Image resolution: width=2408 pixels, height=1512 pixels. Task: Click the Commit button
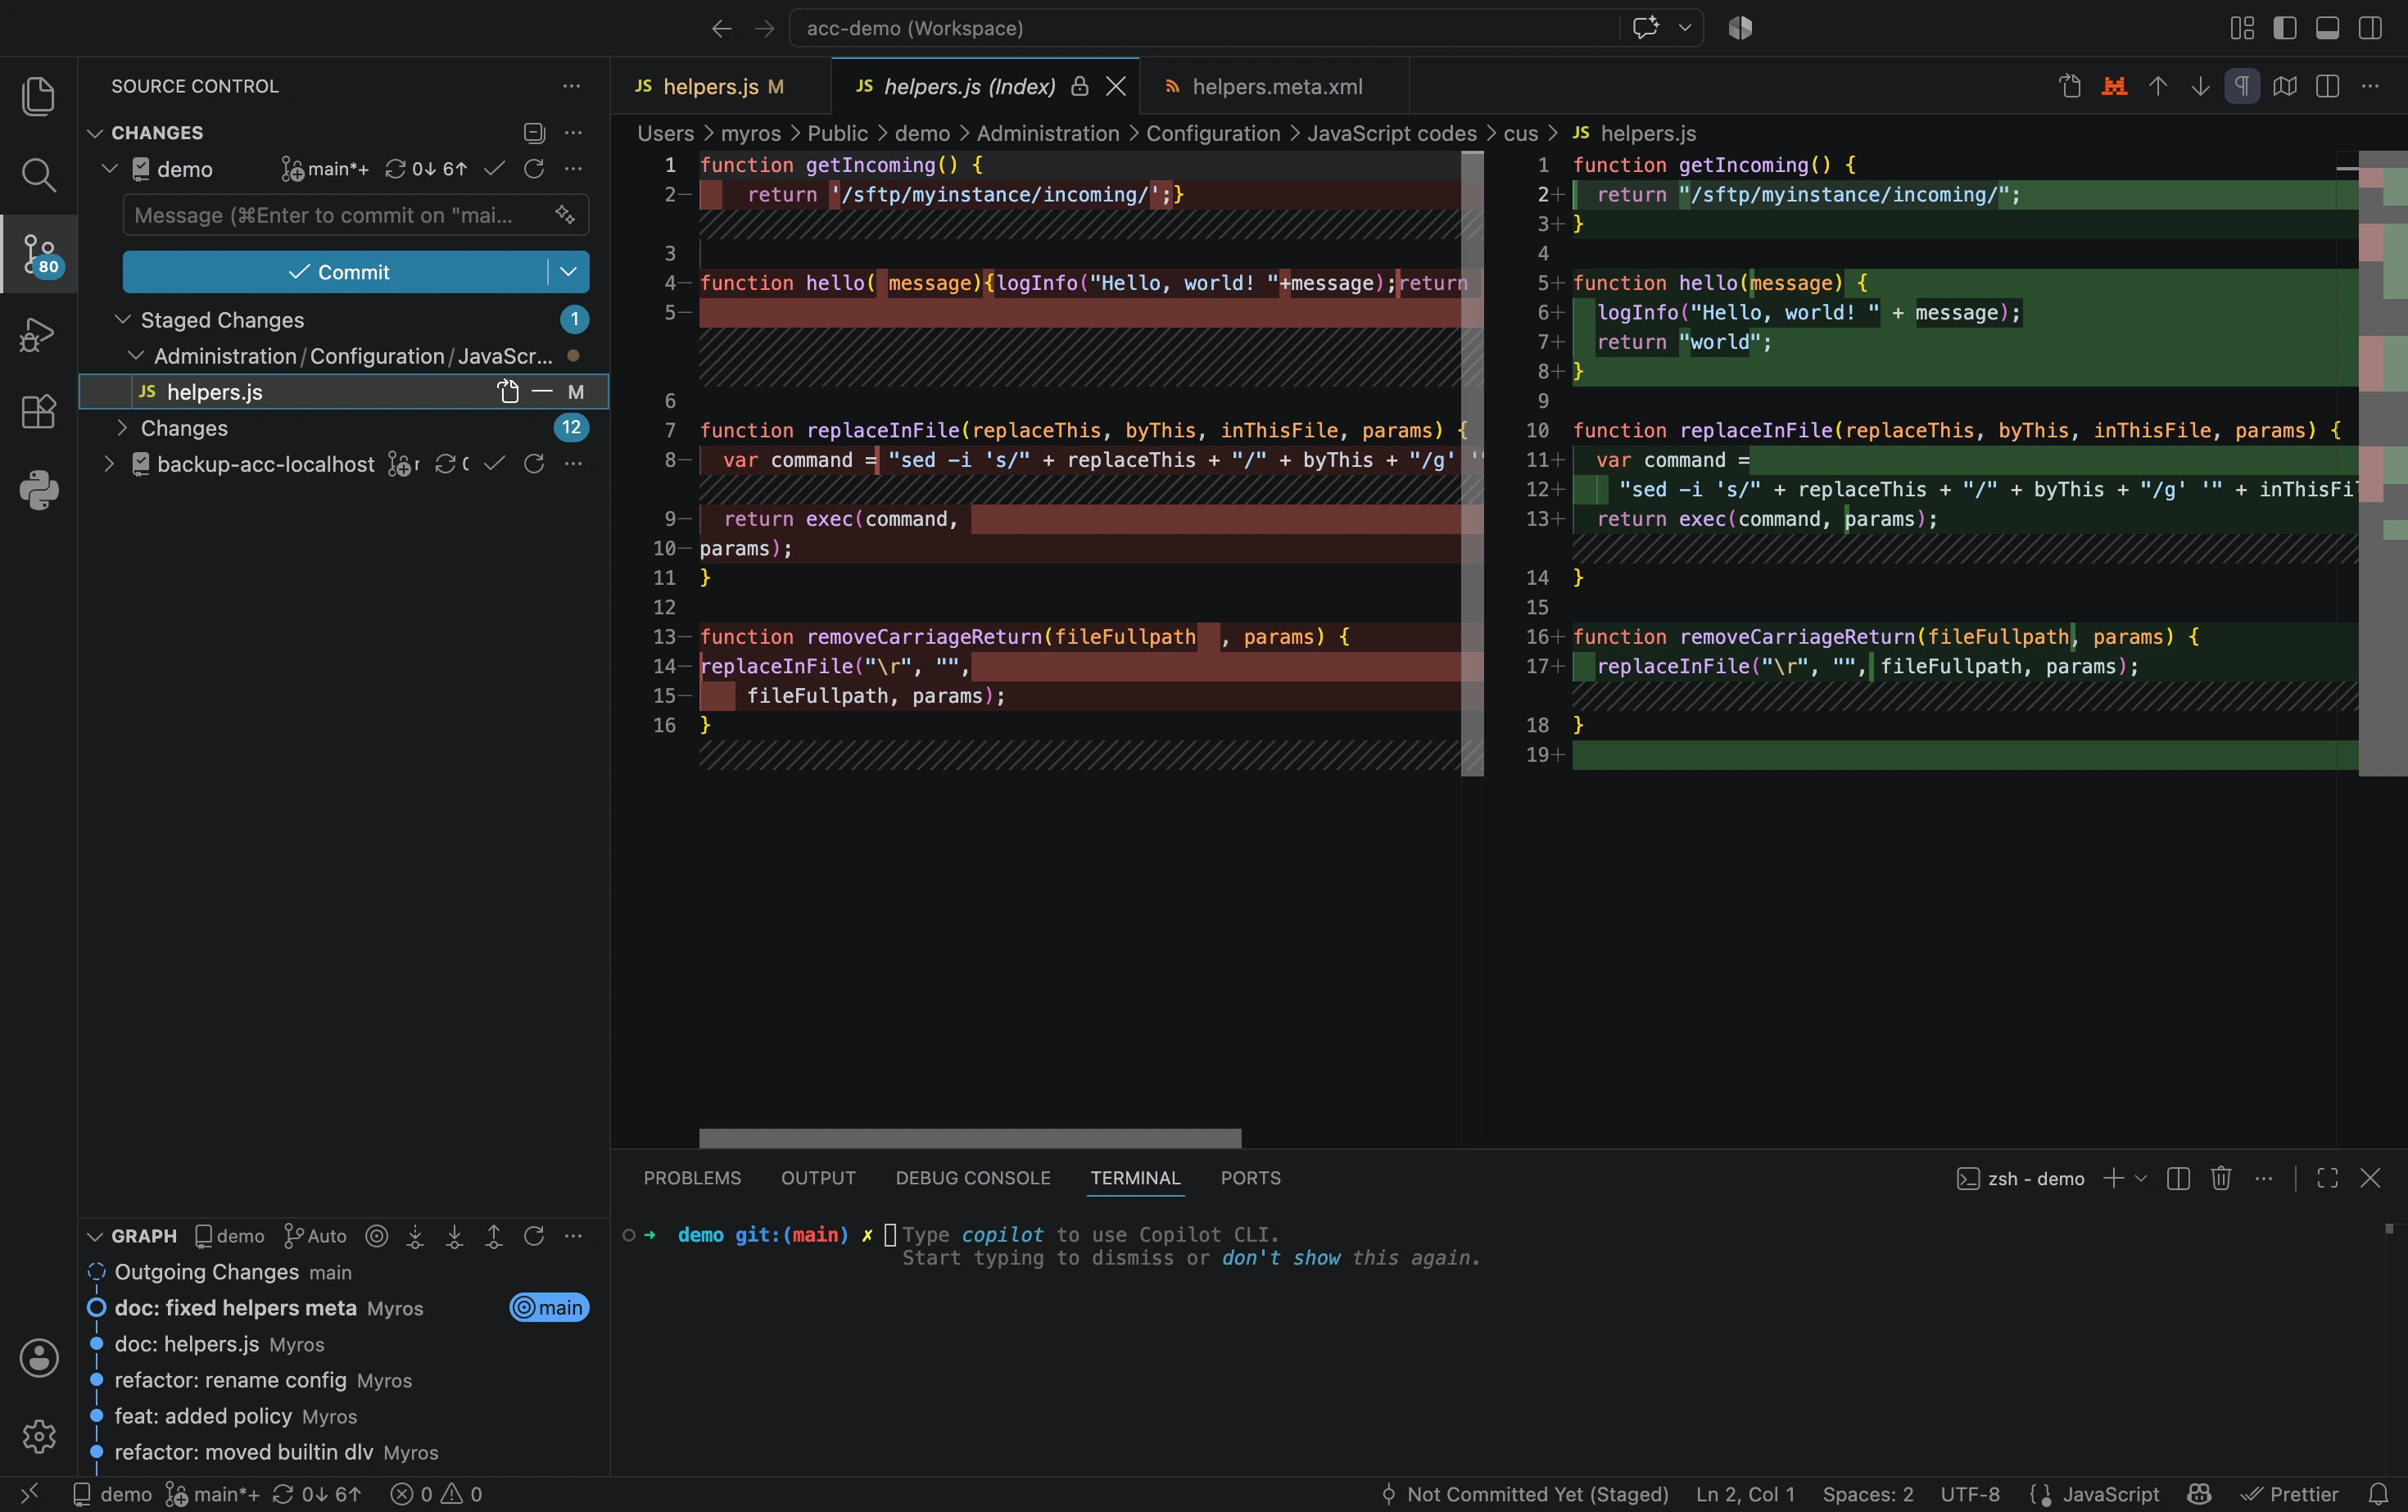(x=336, y=272)
